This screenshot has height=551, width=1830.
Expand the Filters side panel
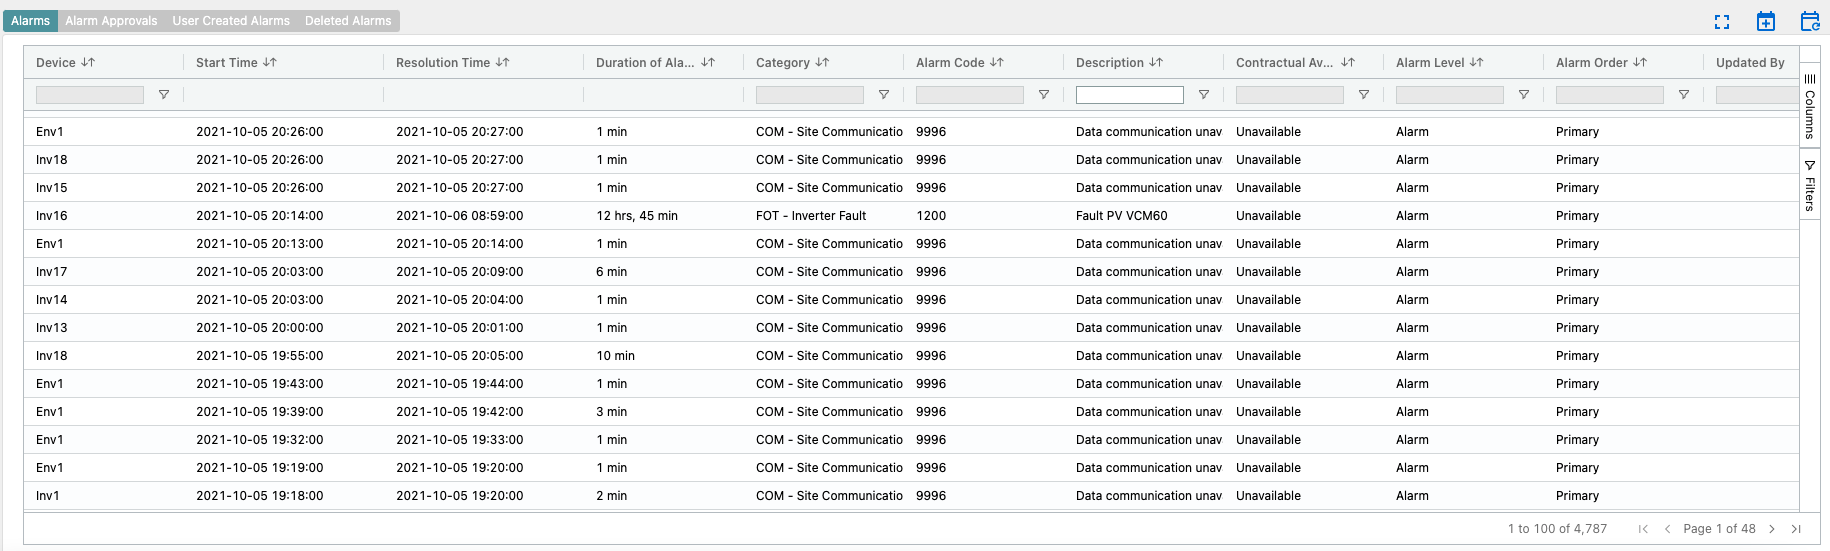(x=1810, y=185)
